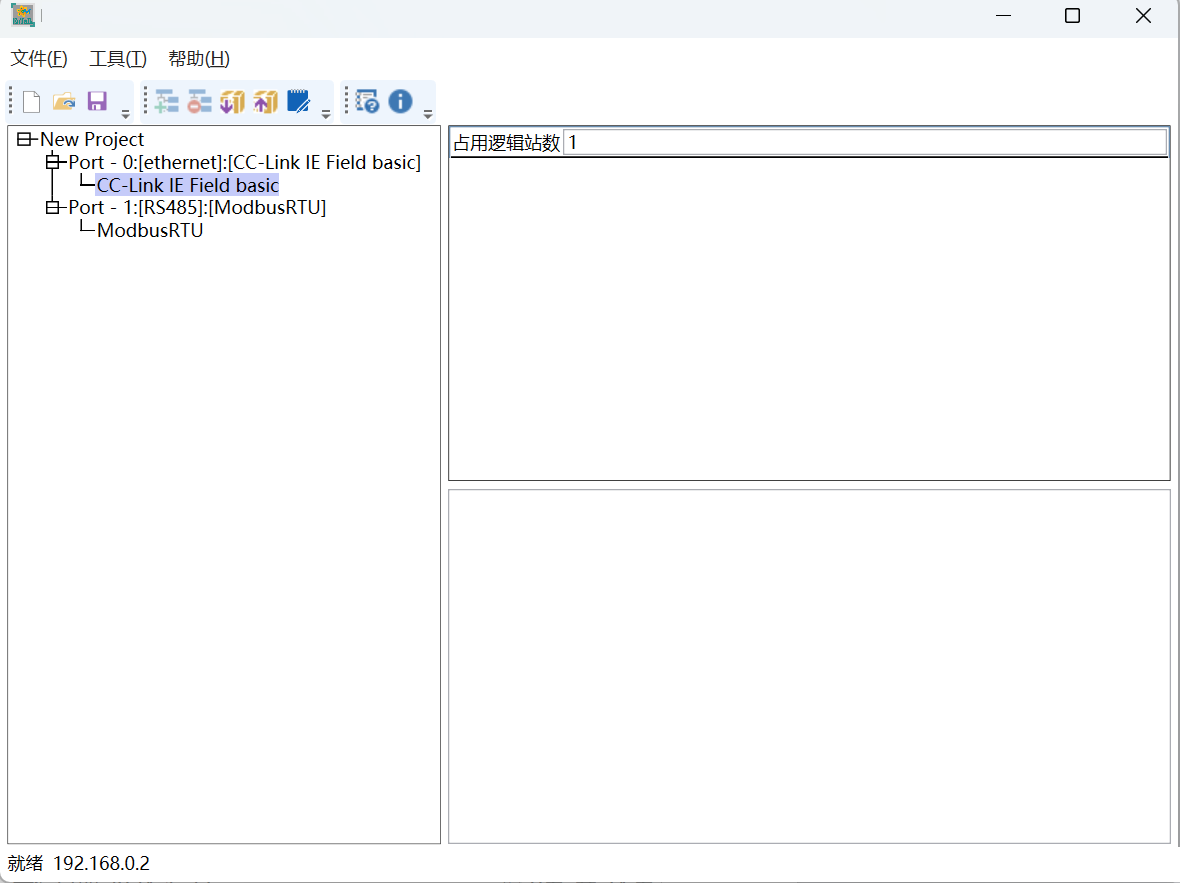Open the help contents icon
Viewport: 1180px width, 883px height.
click(x=367, y=101)
